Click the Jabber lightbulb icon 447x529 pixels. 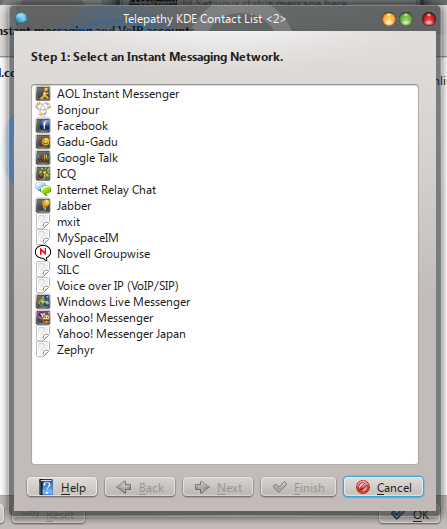coord(43,205)
